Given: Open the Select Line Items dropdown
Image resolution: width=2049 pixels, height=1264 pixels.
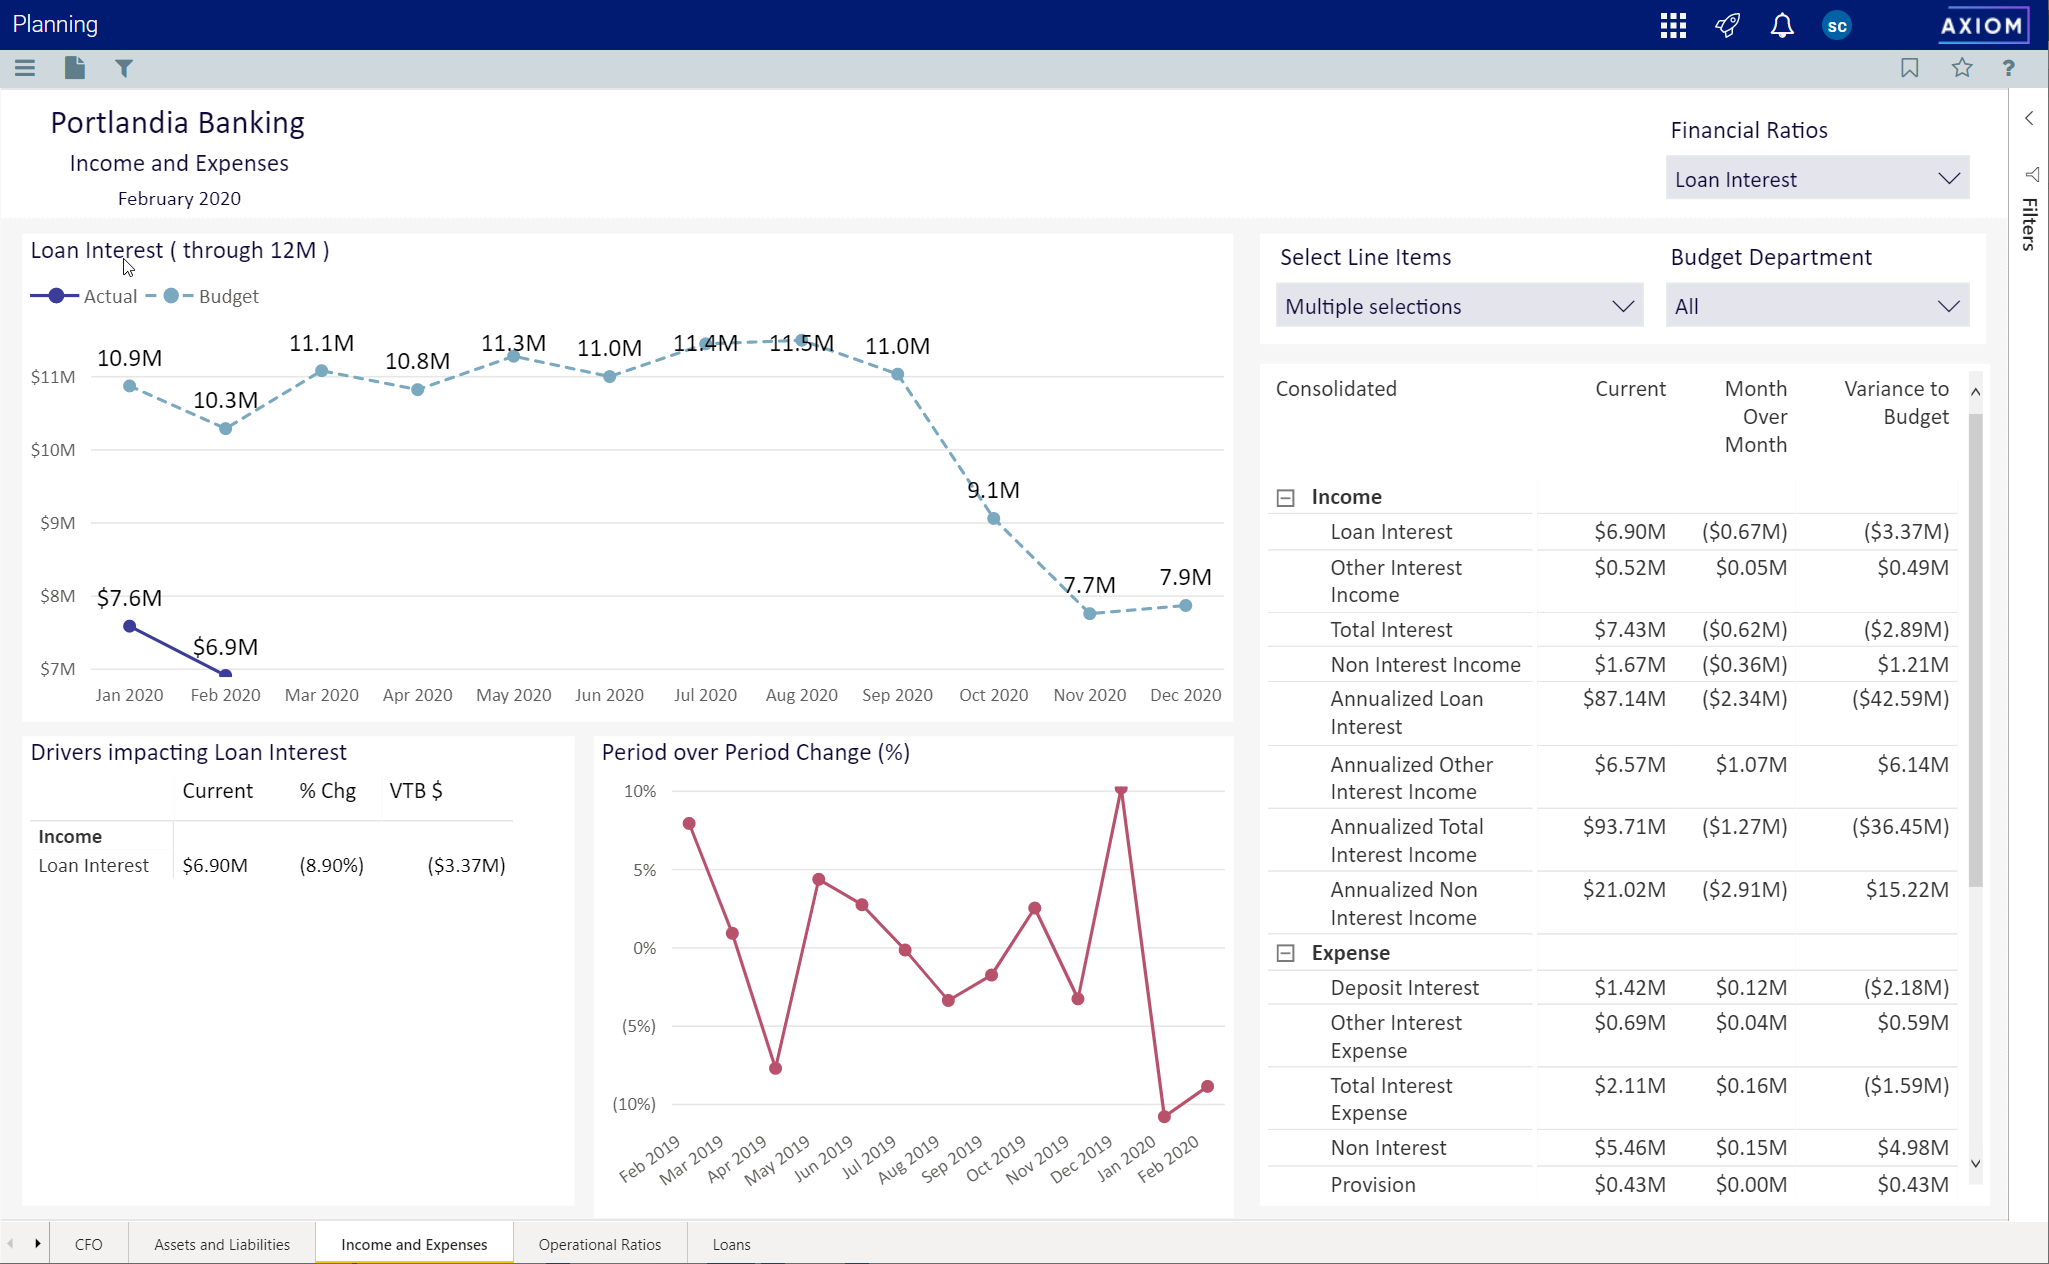Looking at the screenshot, I should coord(1459,306).
